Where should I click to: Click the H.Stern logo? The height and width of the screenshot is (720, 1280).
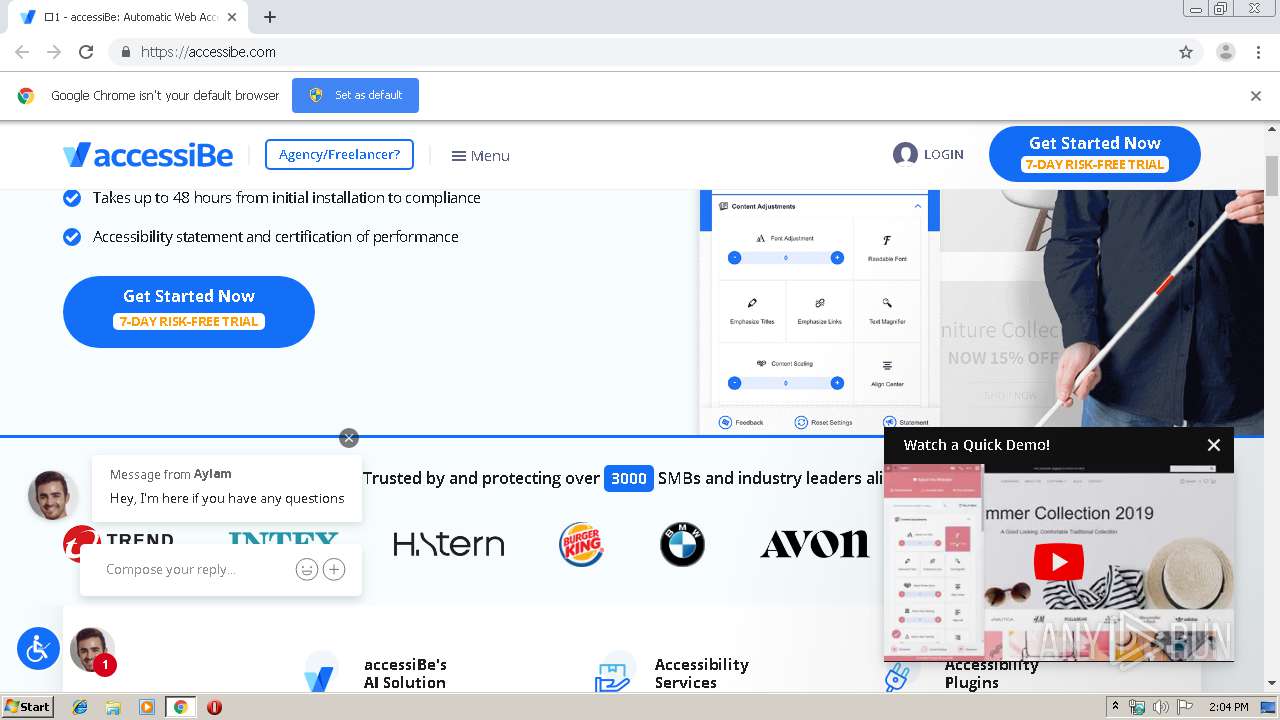pos(449,544)
